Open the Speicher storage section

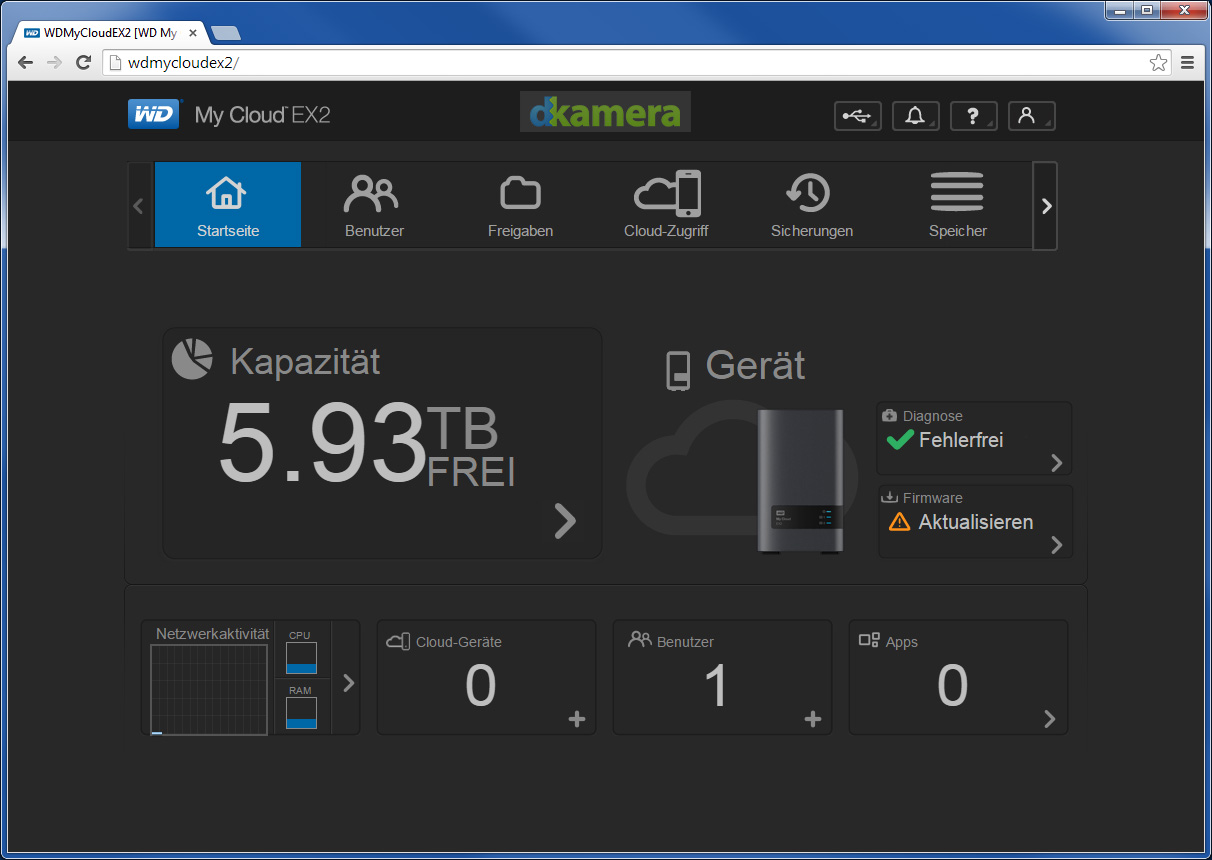[958, 205]
